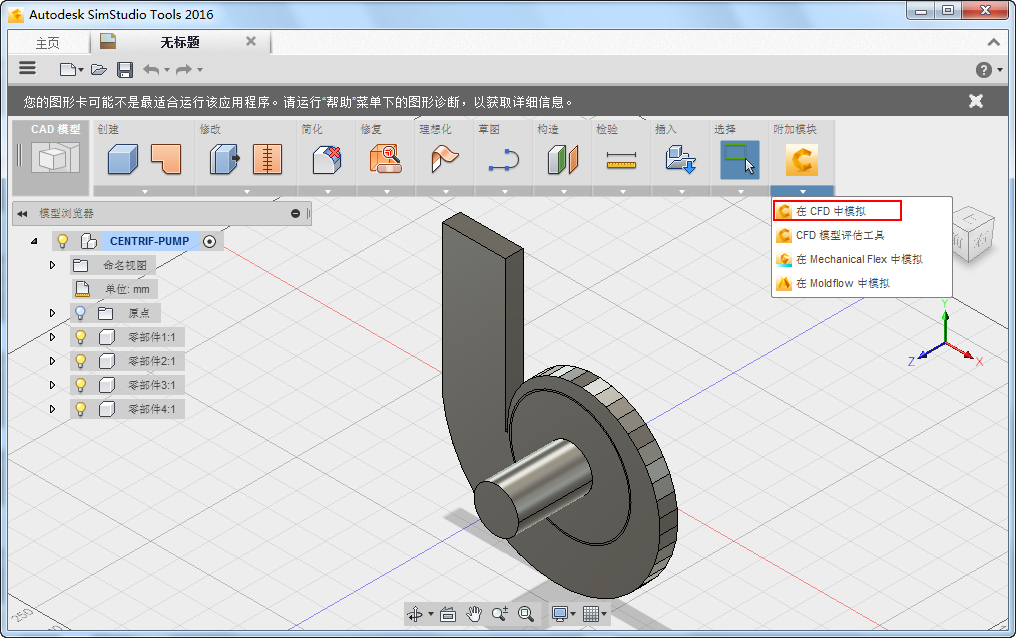This screenshot has height=638, width=1016.
Task: Hide 零部件4:1 using its light bulb
Action: 80,409
